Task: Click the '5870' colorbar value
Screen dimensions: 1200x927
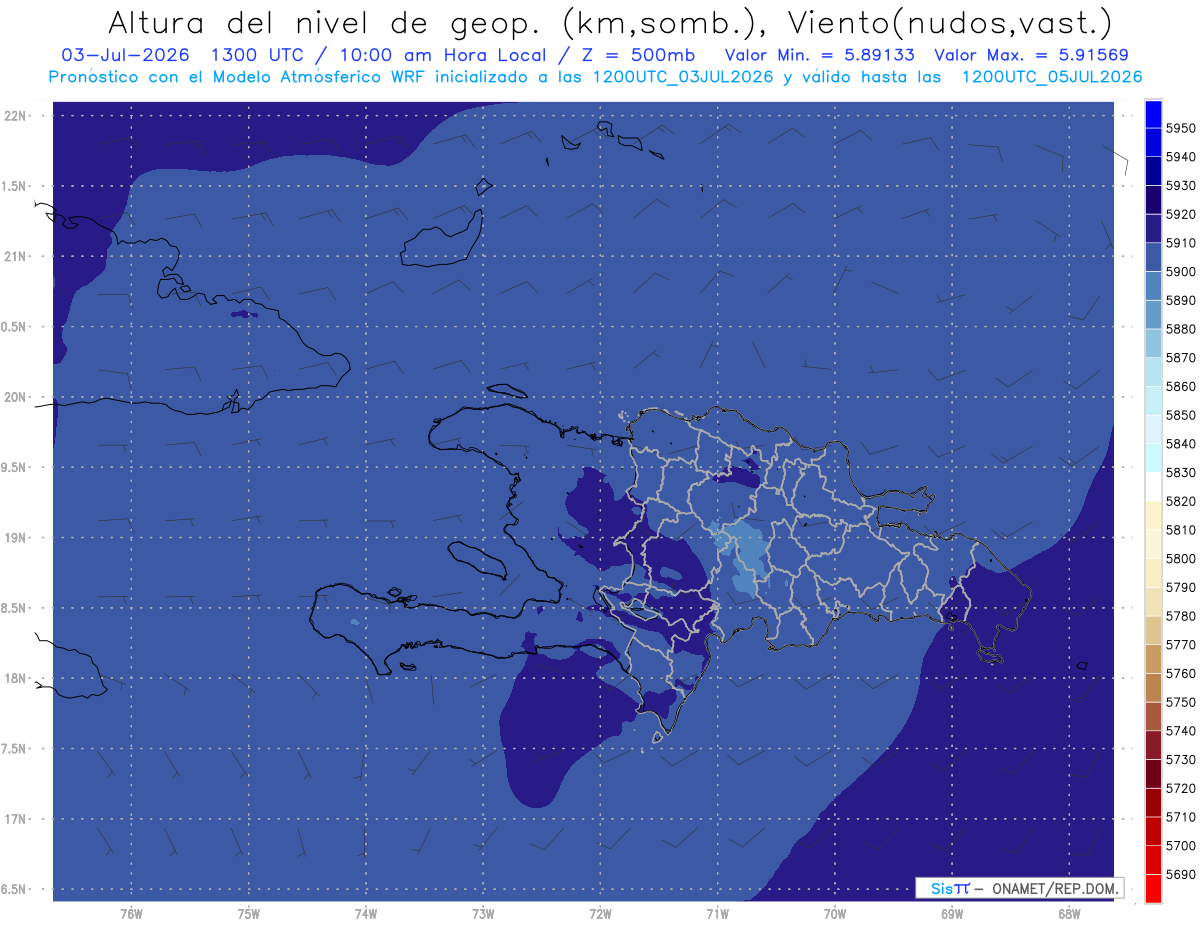Action: [x=1181, y=357]
